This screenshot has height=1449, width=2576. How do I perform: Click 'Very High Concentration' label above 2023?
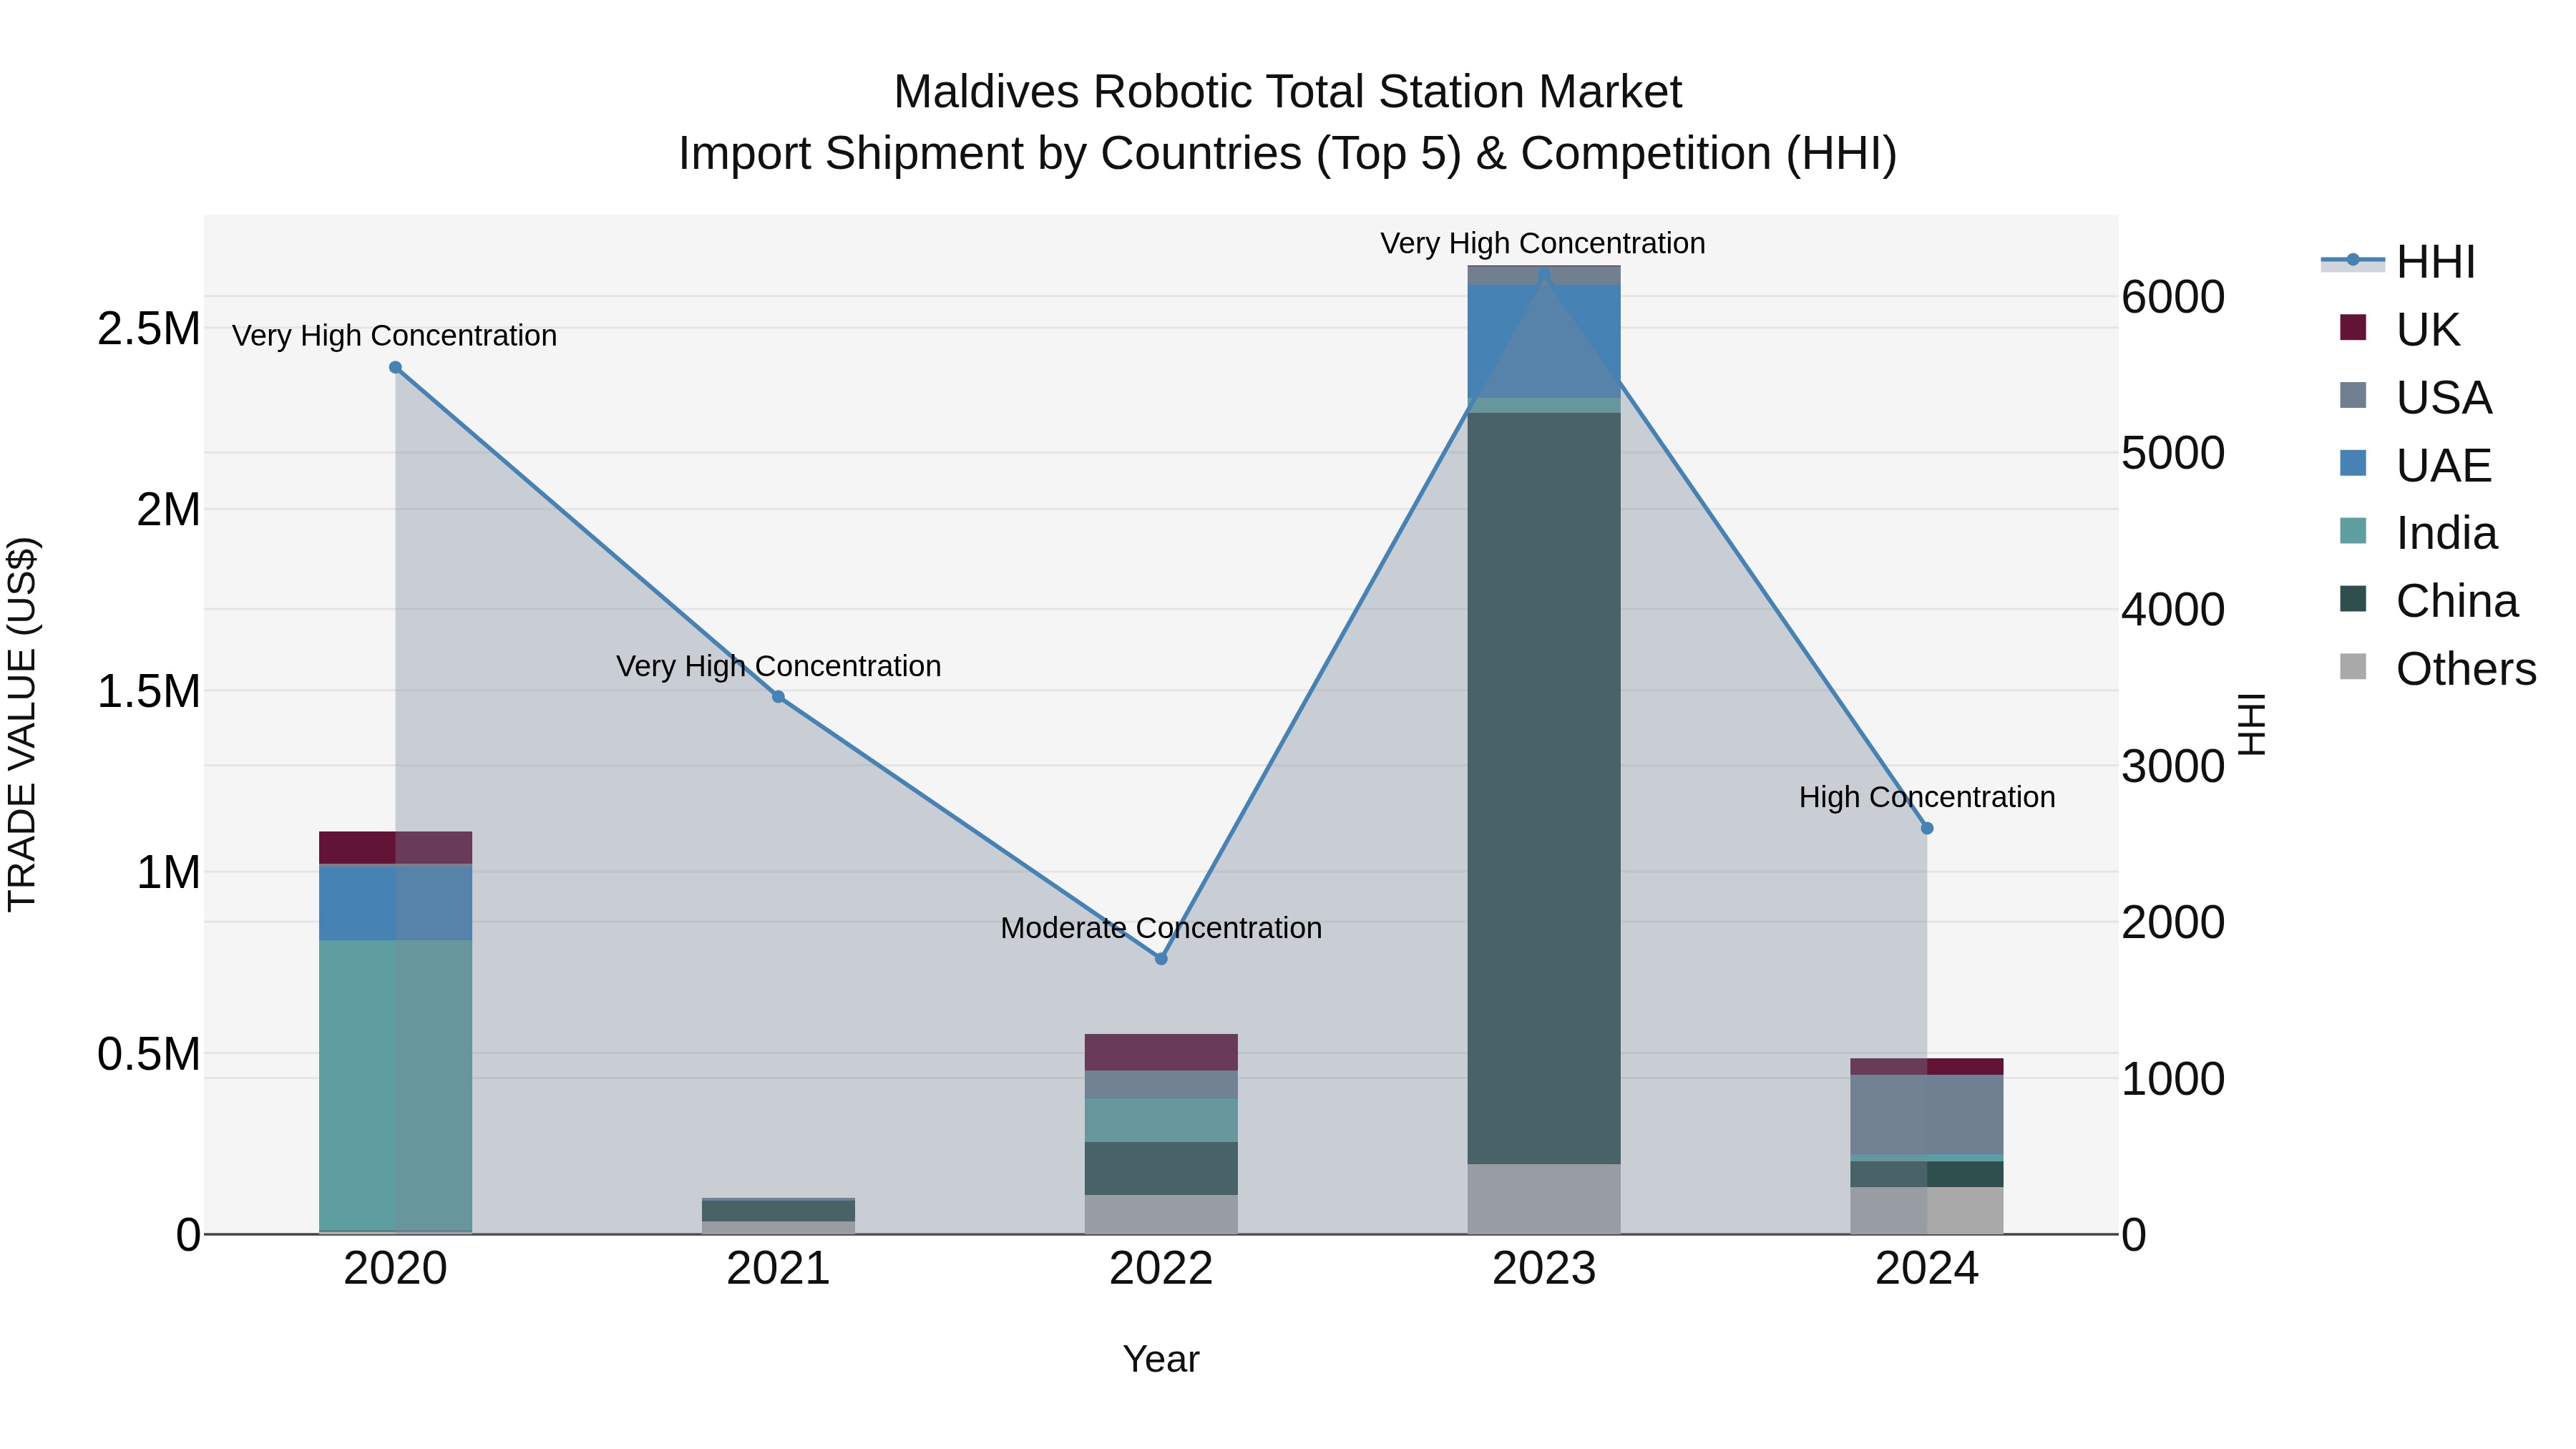(1543, 243)
